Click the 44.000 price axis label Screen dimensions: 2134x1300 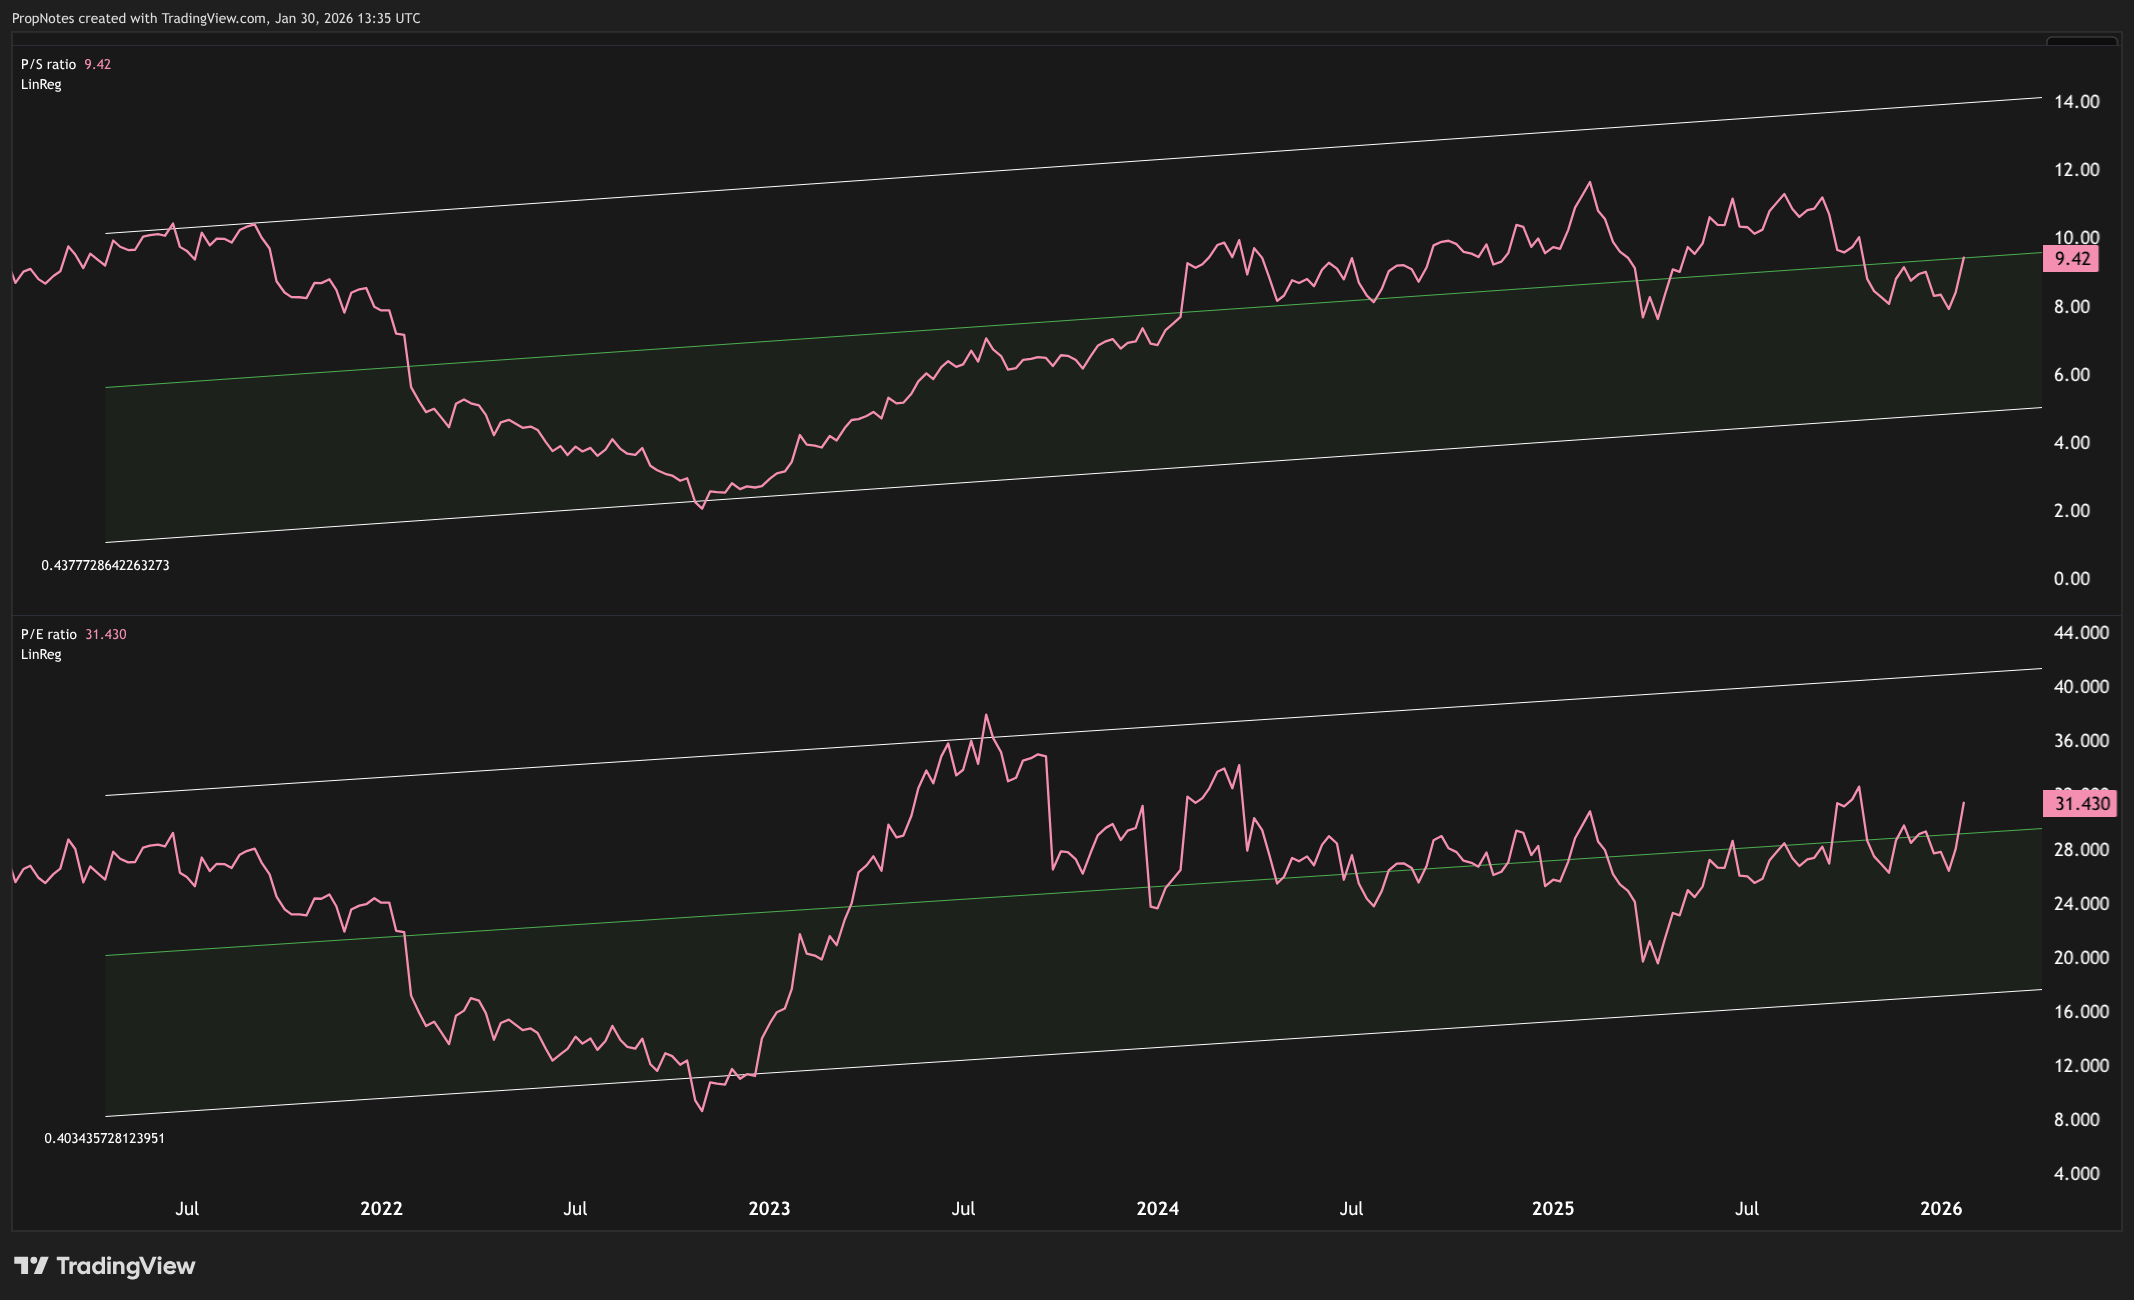click(x=2082, y=633)
